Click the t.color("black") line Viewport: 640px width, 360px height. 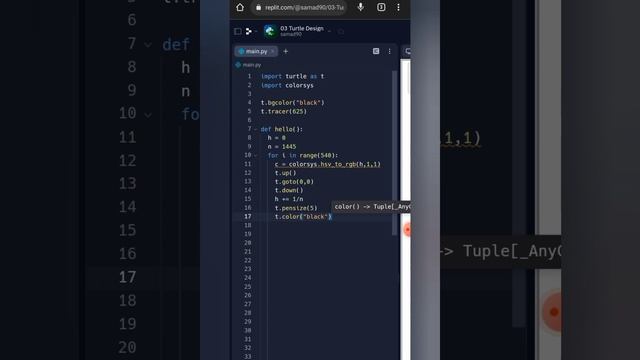(303, 216)
